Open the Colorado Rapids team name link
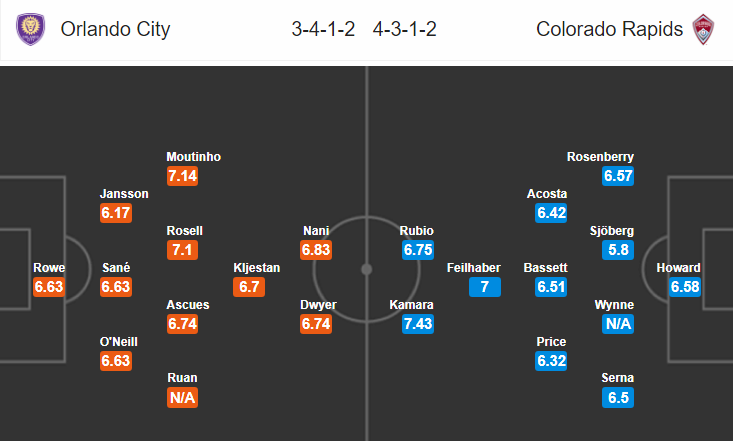The image size is (733, 441). pos(609,29)
